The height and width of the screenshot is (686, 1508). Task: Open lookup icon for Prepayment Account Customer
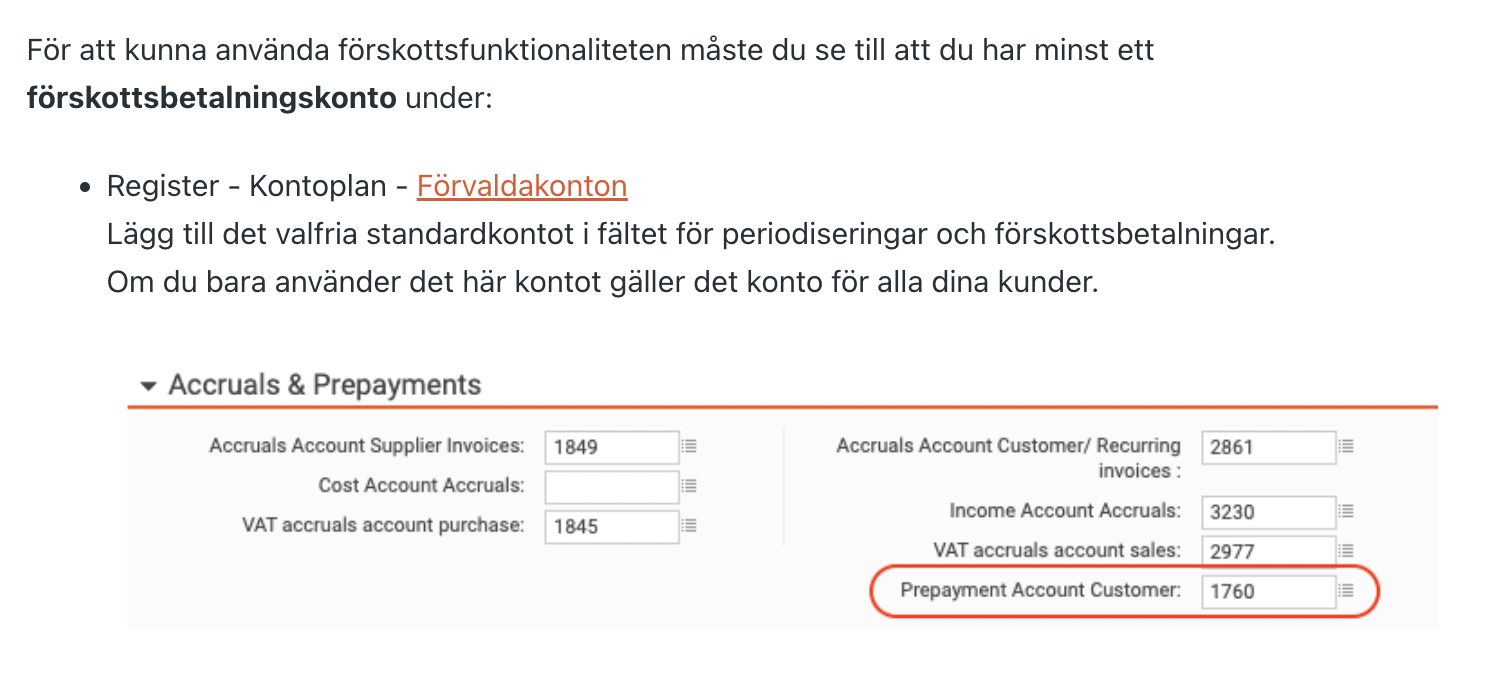pyautogui.click(x=1347, y=590)
